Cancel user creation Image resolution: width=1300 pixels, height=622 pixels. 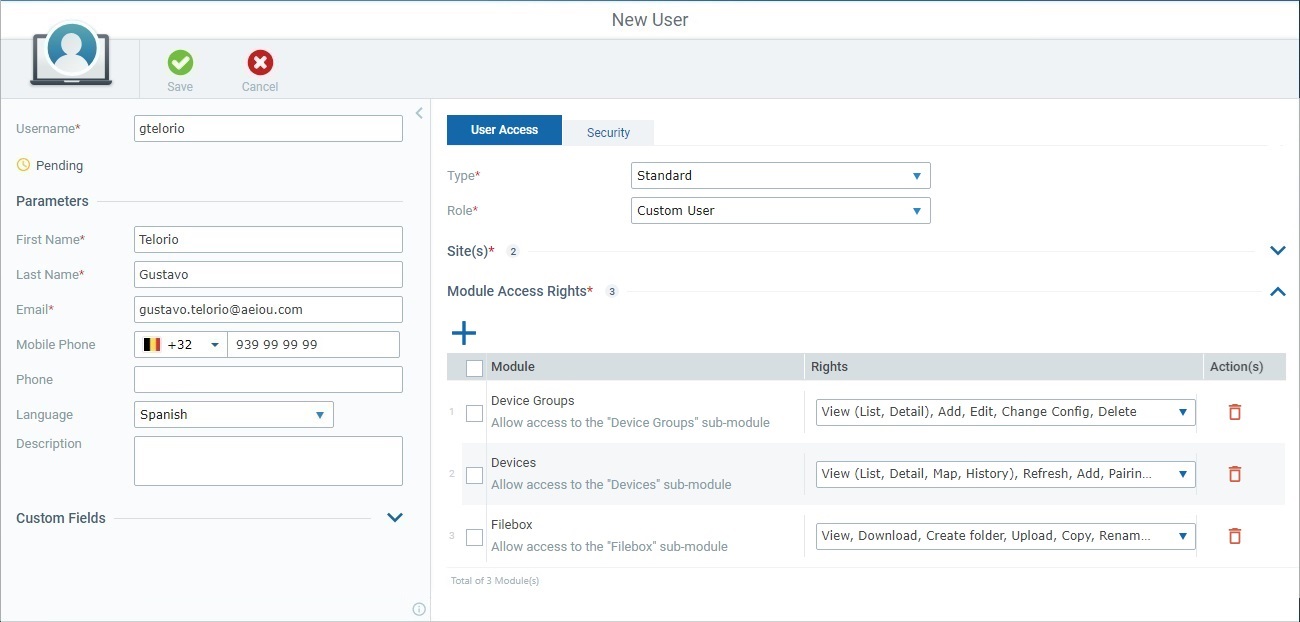point(259,68)
